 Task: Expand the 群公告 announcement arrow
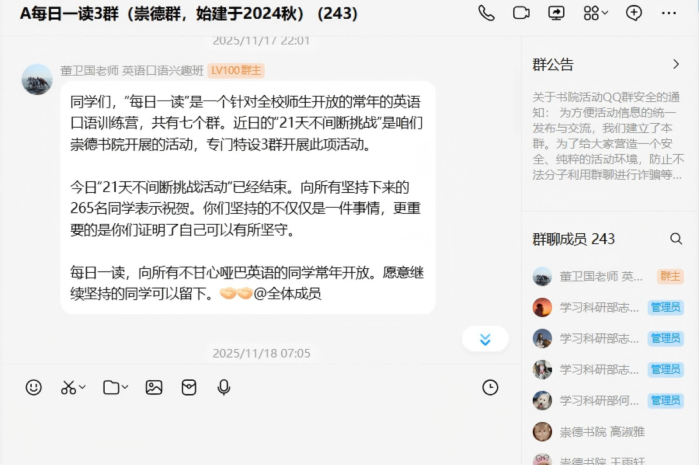[676, 64]
